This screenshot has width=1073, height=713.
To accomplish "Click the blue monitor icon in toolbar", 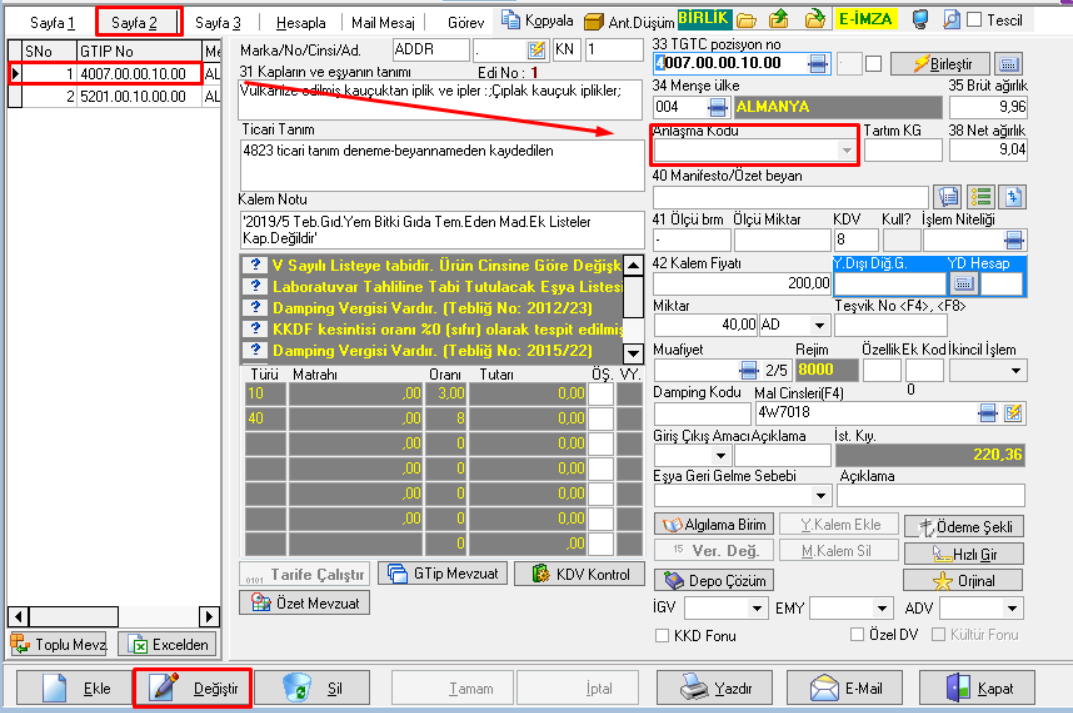I will (920, 20).
